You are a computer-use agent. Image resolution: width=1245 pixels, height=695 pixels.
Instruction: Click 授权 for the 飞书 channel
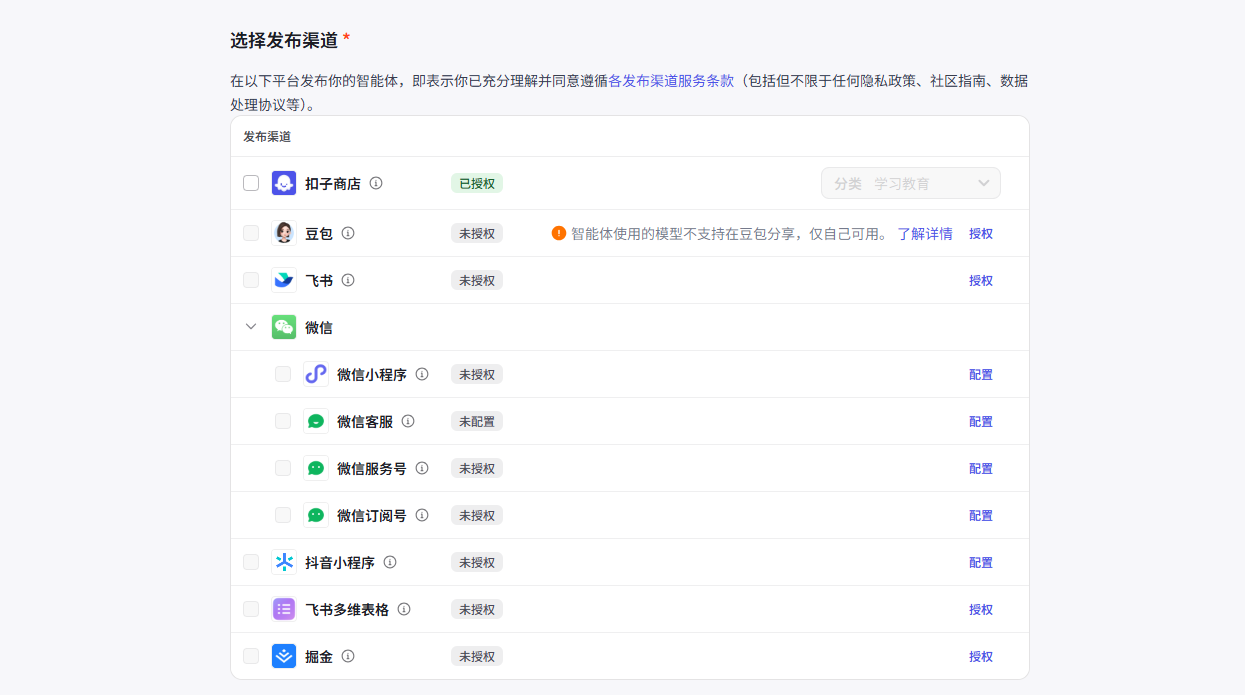tap(981, 280)
